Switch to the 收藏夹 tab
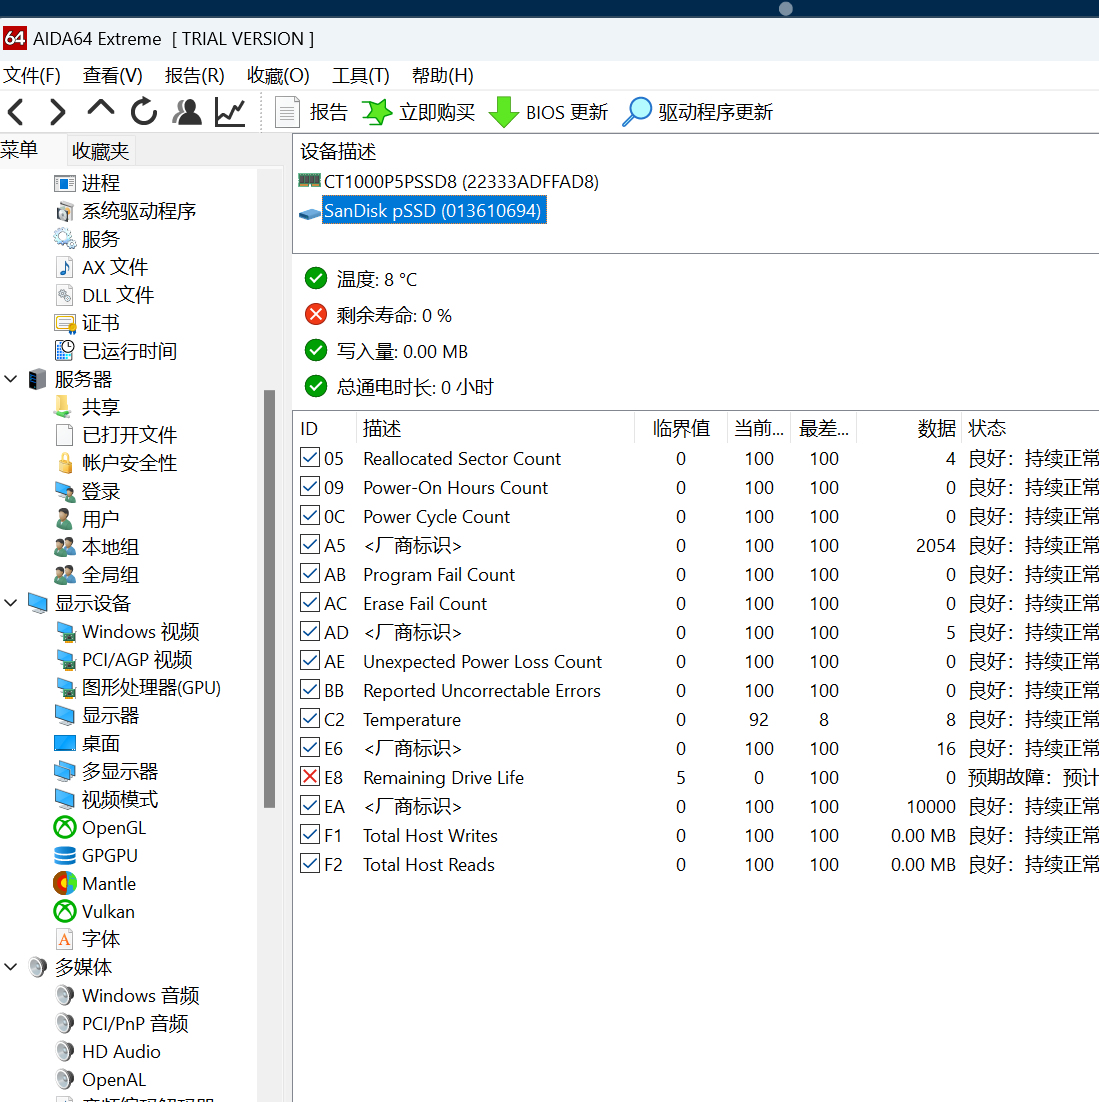The height and width of the screenshot is (1102, 1099). [100, 151]
